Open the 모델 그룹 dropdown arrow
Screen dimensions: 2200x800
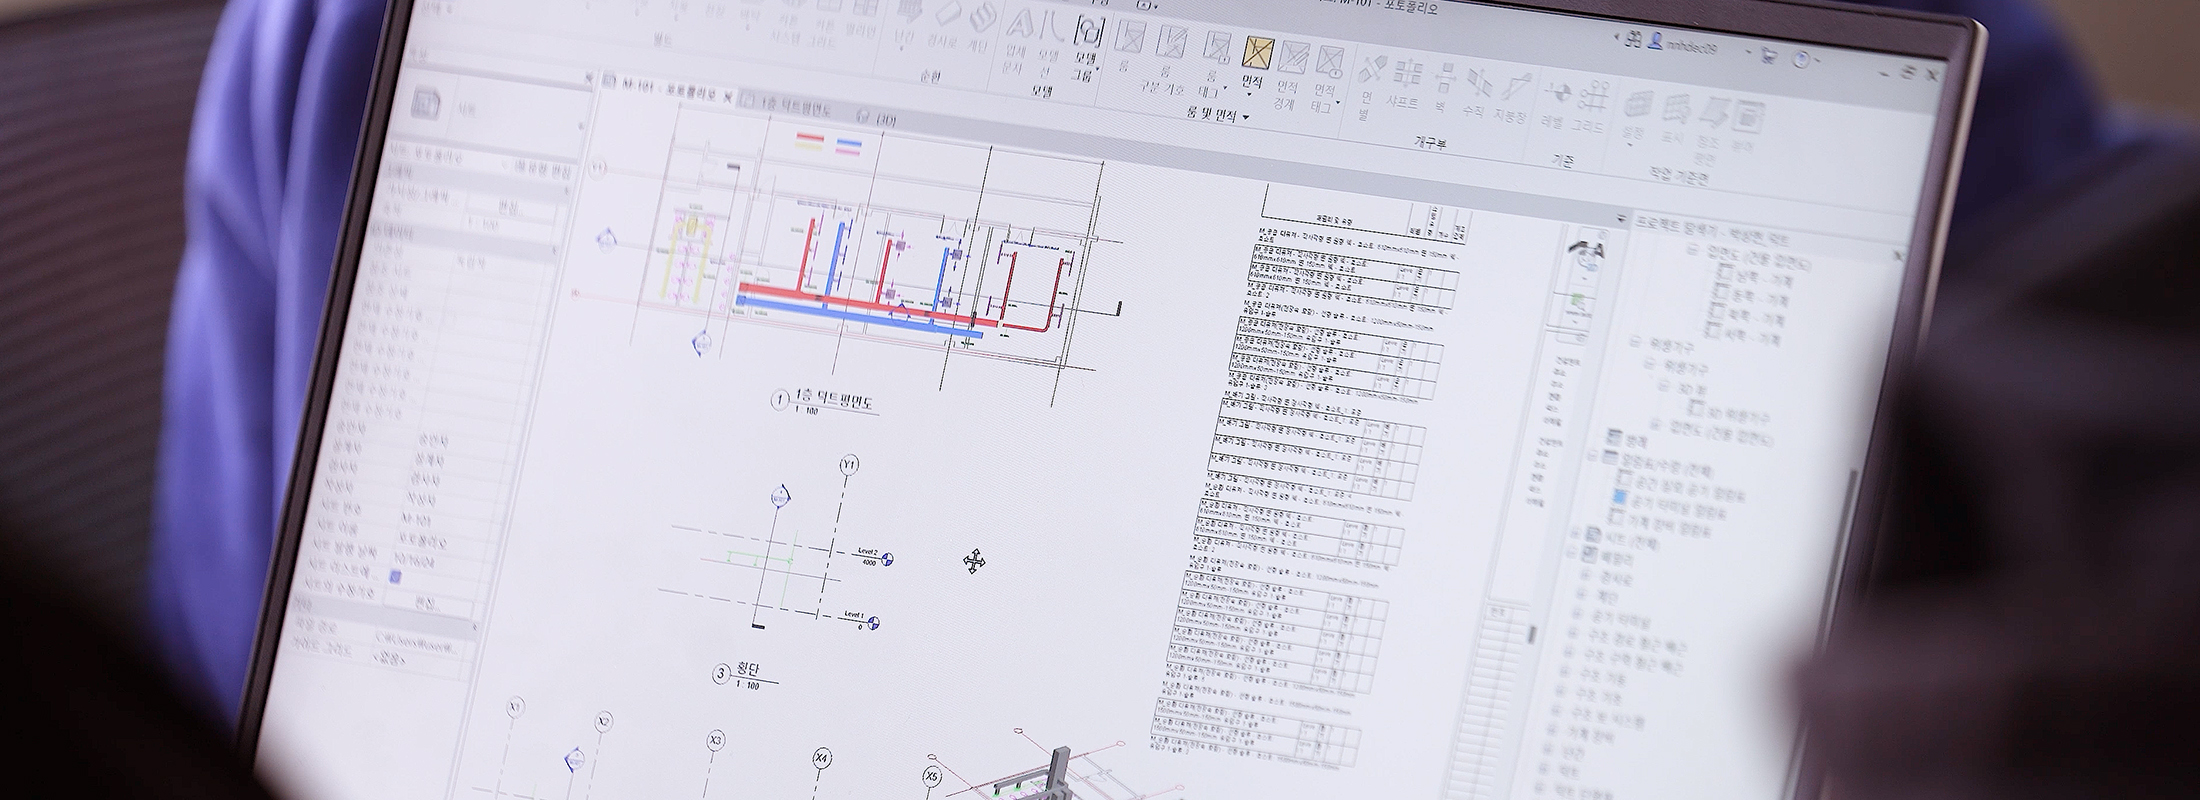pos(1098,70)
